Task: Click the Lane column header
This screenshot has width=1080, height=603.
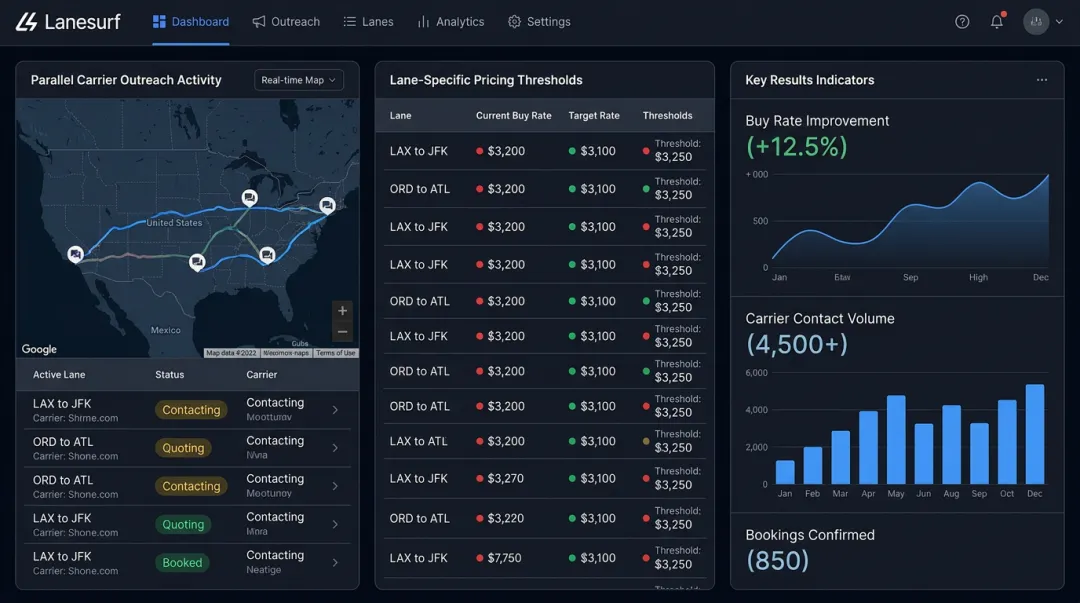Action: (400, 116)
